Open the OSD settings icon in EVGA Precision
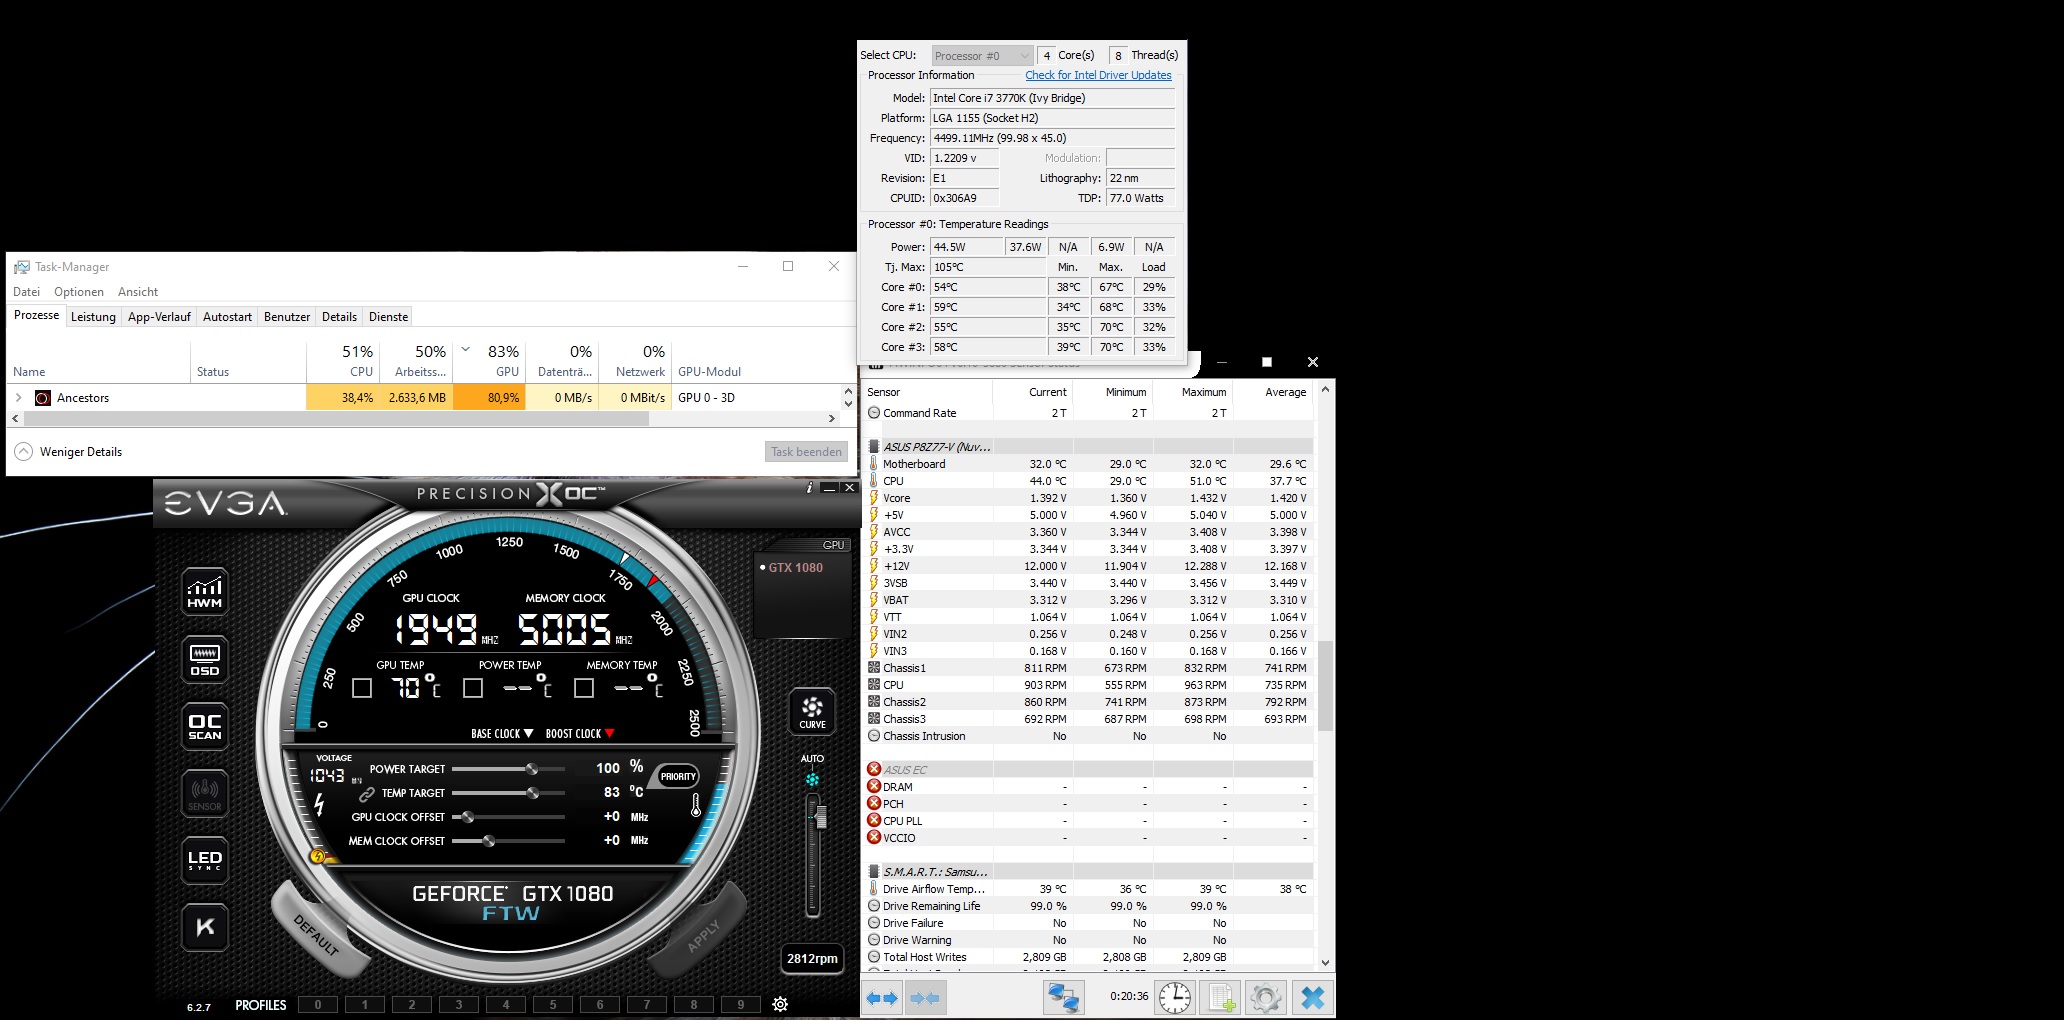The height and width of the screenshot is (1020, 2064). coord(205,659)
